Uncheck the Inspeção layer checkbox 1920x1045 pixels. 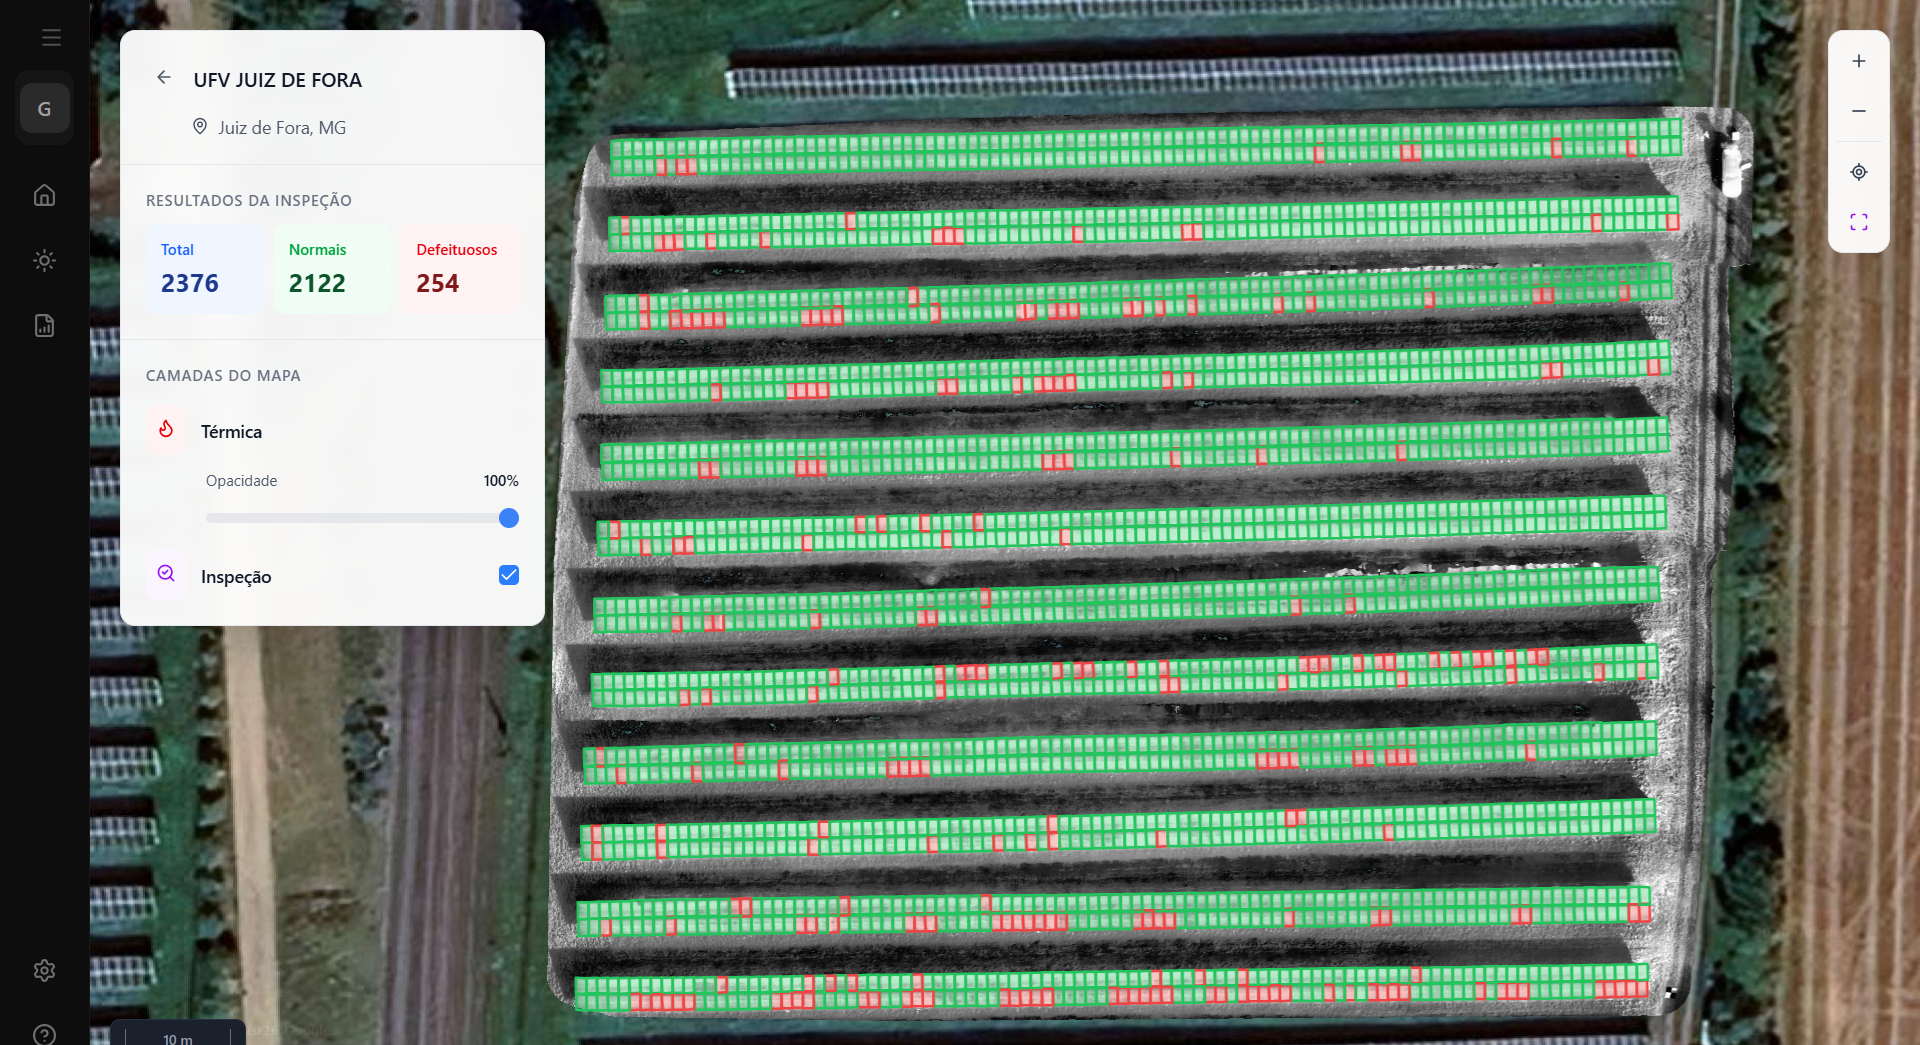509,575
